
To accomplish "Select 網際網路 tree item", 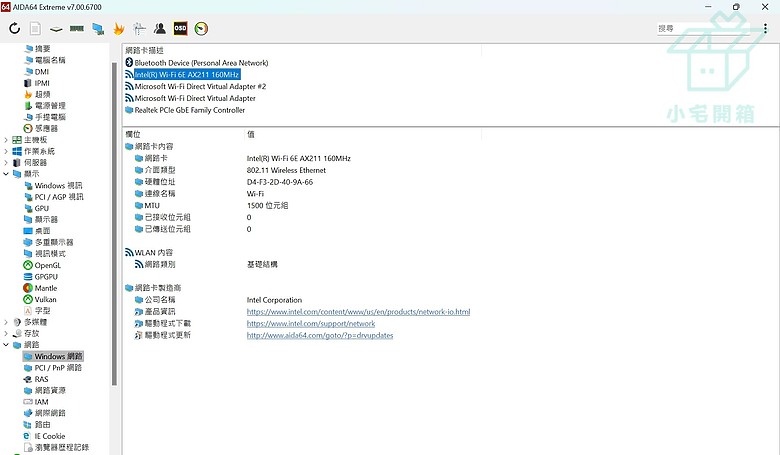I will (44, 413).
